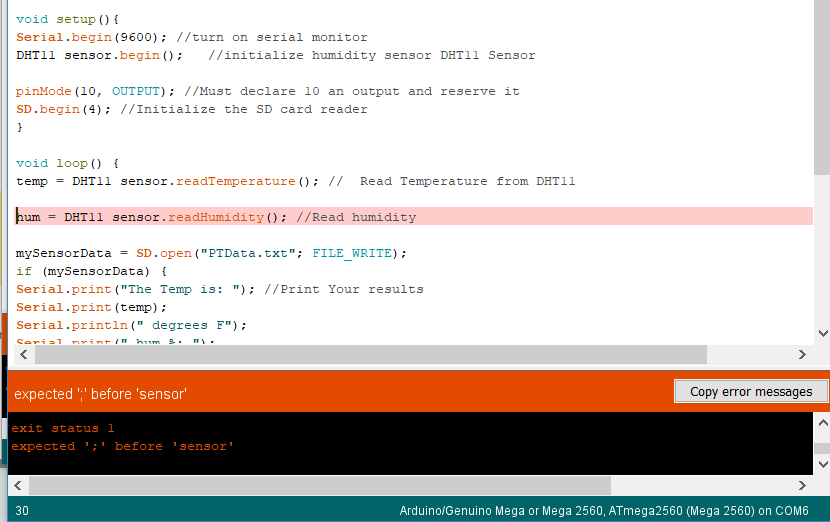Image resolution: width=830 pixels, height=522 pixels.
Task: Click the console horizontal scrollbar right arrow
Action: 802,485
